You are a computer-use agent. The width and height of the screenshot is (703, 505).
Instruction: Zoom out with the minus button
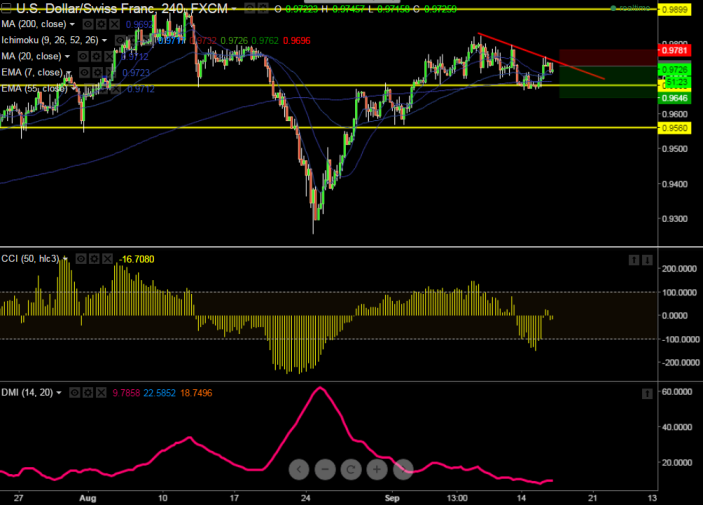(x=325, y=470)
